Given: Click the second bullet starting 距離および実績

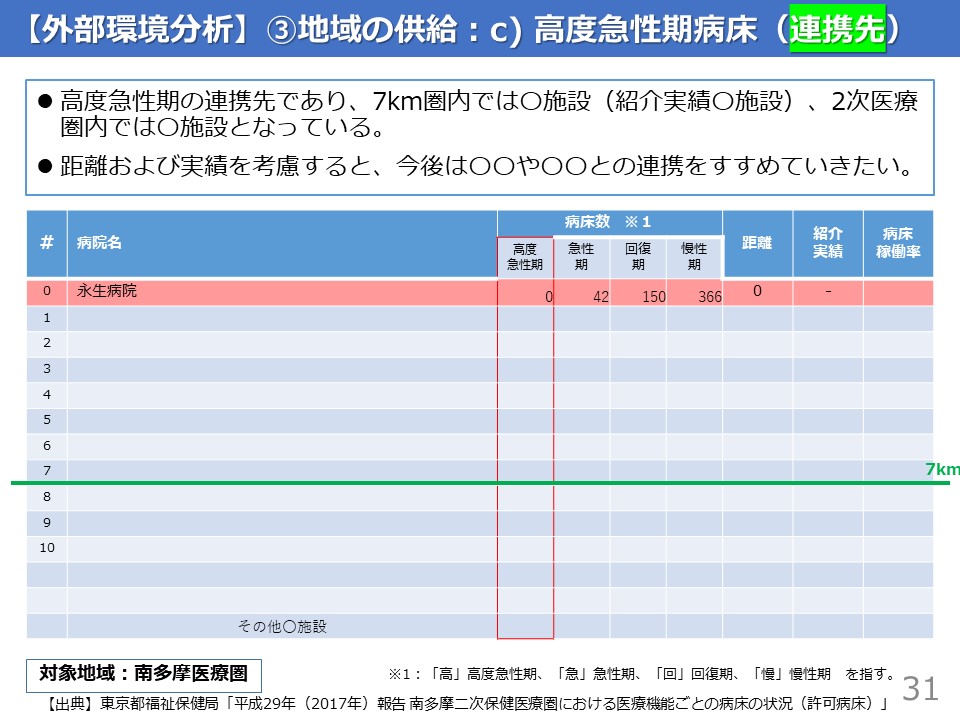Looking at the screenshot, I should click(476, 166).
